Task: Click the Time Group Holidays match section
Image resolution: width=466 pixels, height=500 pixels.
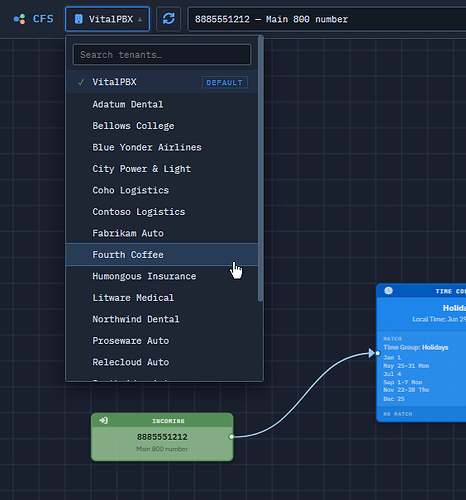Action: click(421, 368)
